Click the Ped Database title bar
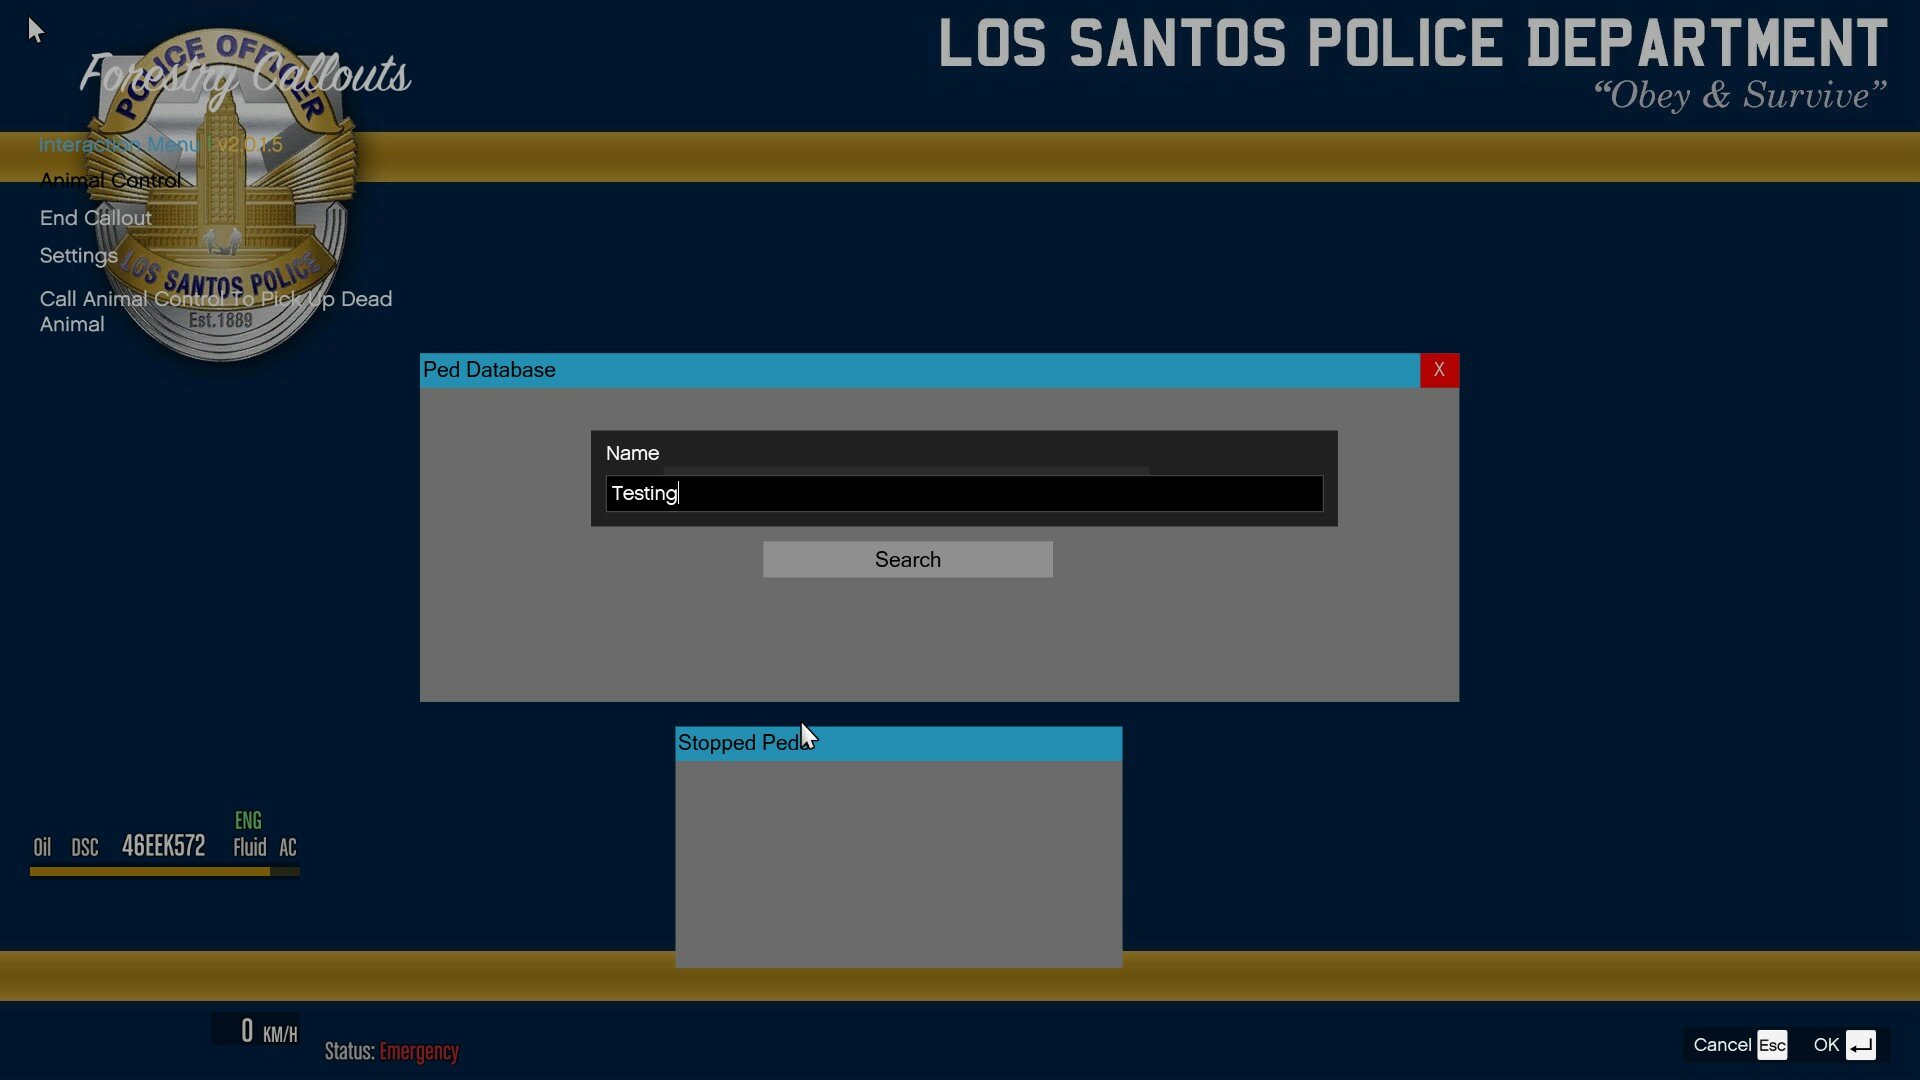Viewport: 1920px width, 1080px height. (918, 370)
